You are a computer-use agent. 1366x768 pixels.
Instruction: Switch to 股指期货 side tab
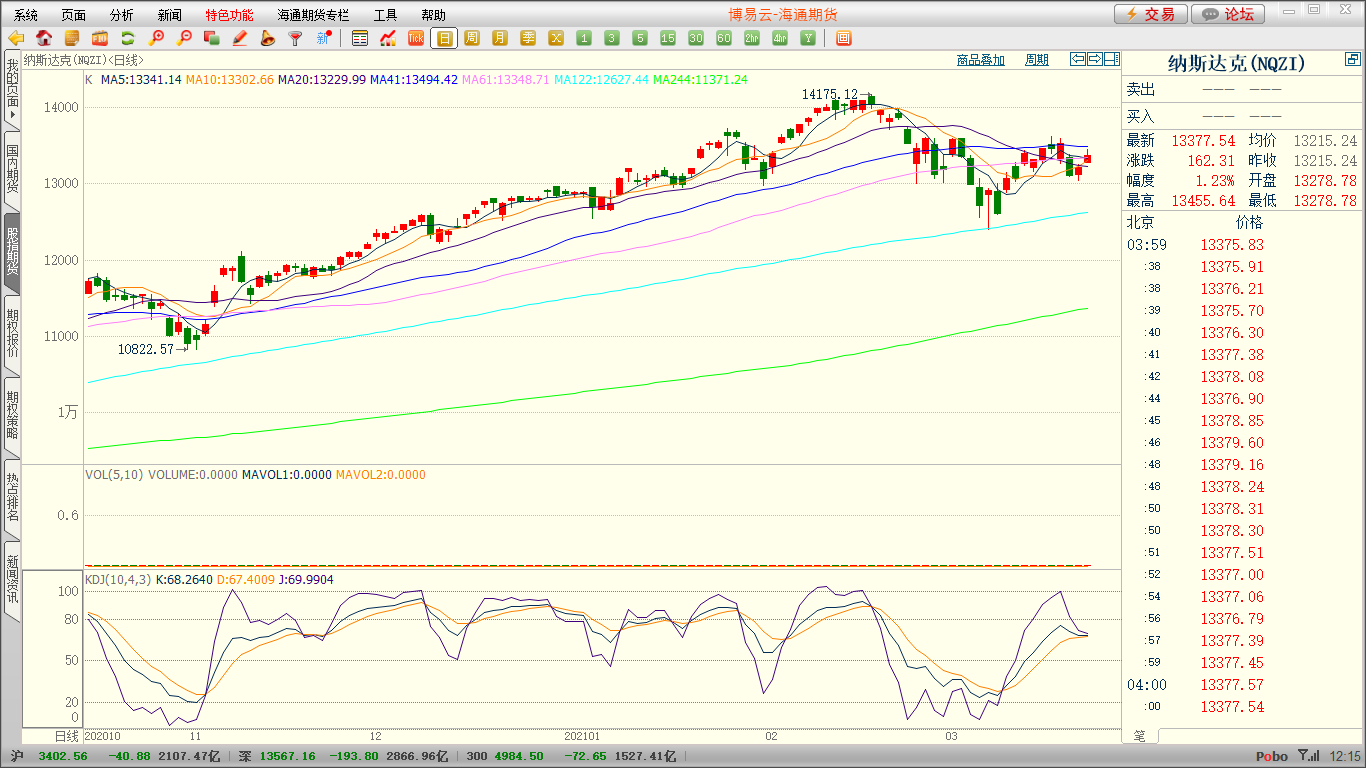pos(12,252)
